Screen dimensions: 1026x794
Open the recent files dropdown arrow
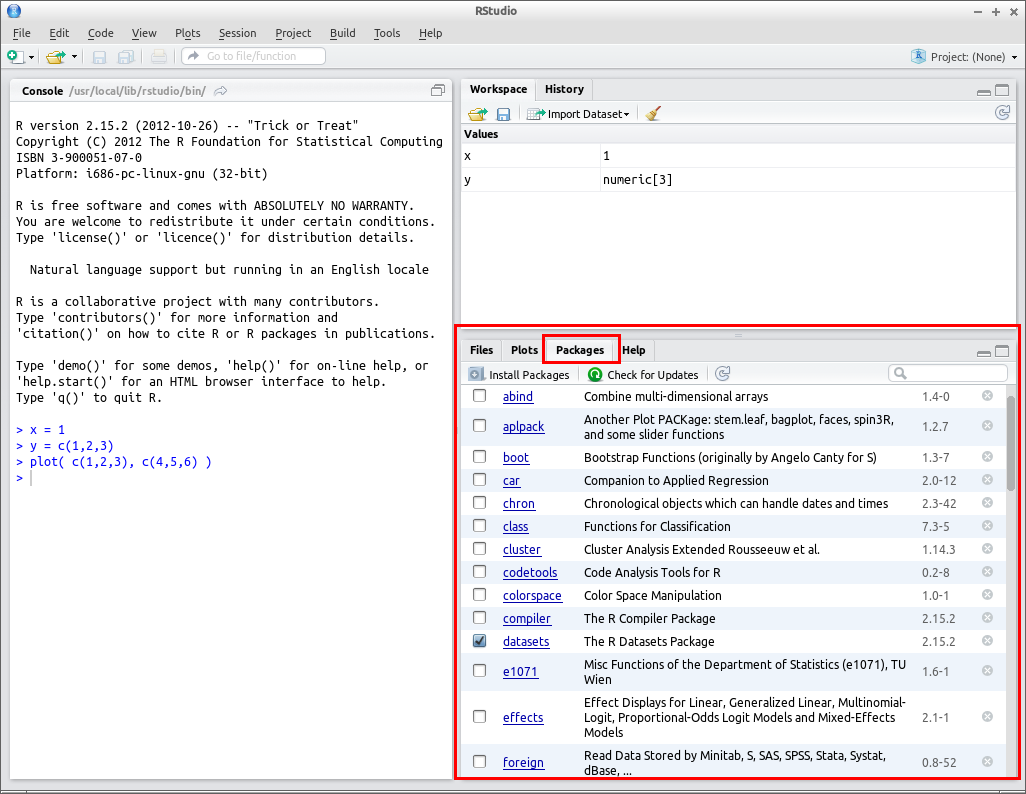click(74, 57)
